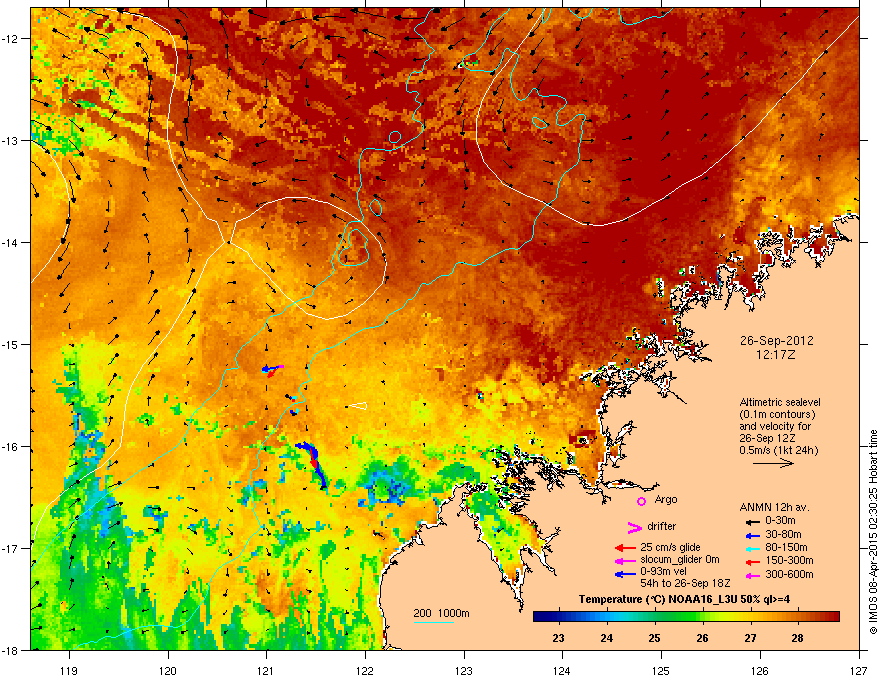Screen dimensions: 880x680
Task: Click the 'slocum_glider 0m' label
Action: tap(680, 560)
